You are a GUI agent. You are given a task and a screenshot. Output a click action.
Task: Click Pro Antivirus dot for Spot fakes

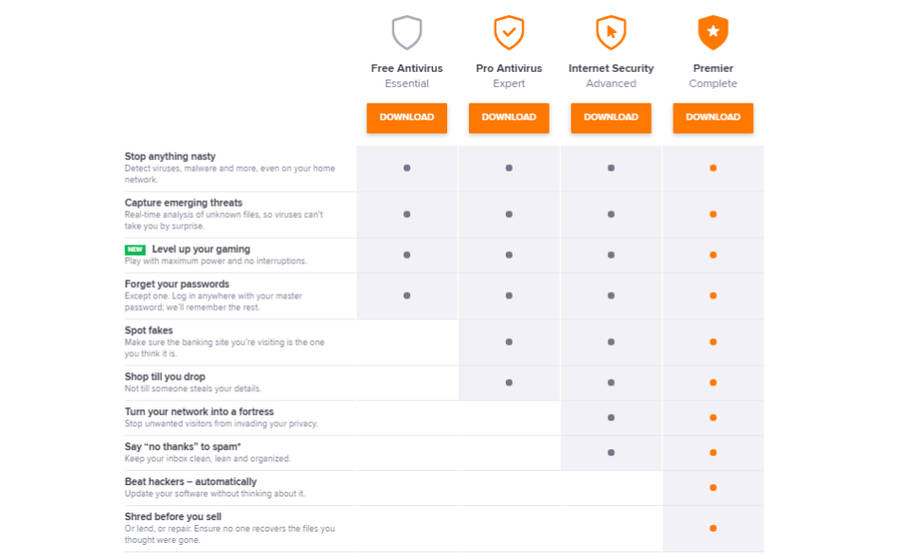509,341
